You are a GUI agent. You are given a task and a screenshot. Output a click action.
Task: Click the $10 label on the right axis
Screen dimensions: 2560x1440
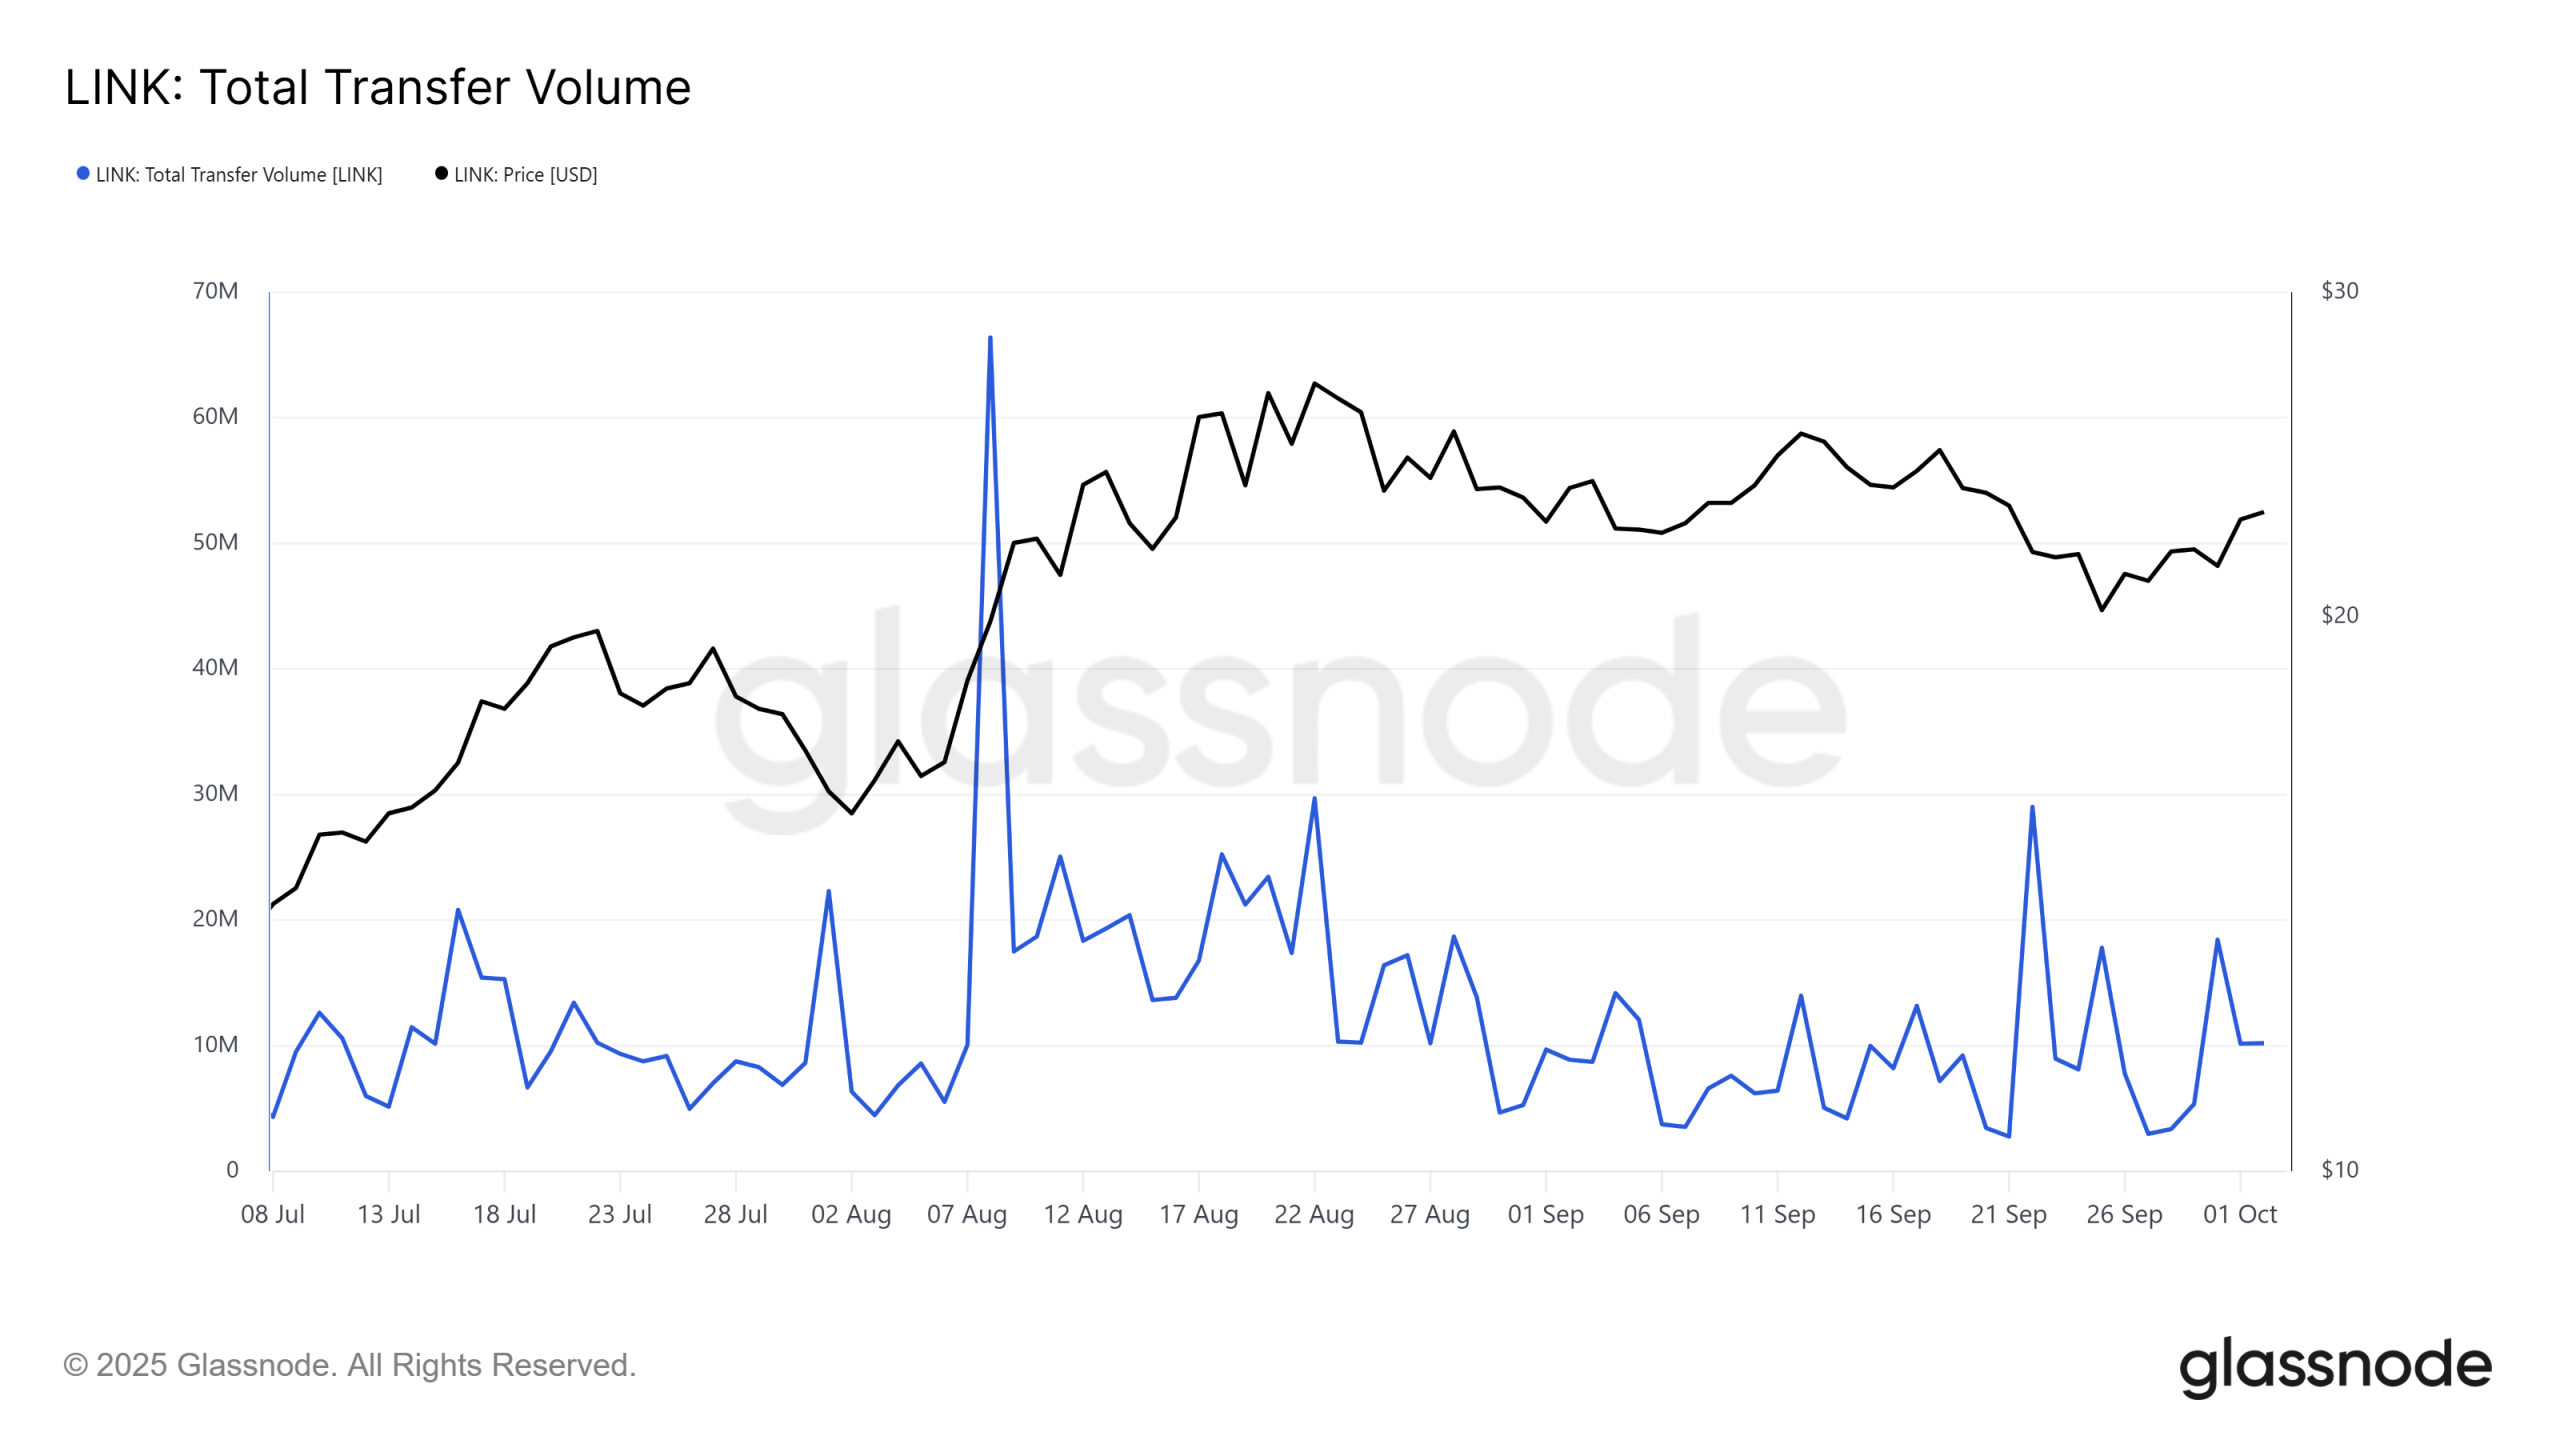(2339, 1169)
